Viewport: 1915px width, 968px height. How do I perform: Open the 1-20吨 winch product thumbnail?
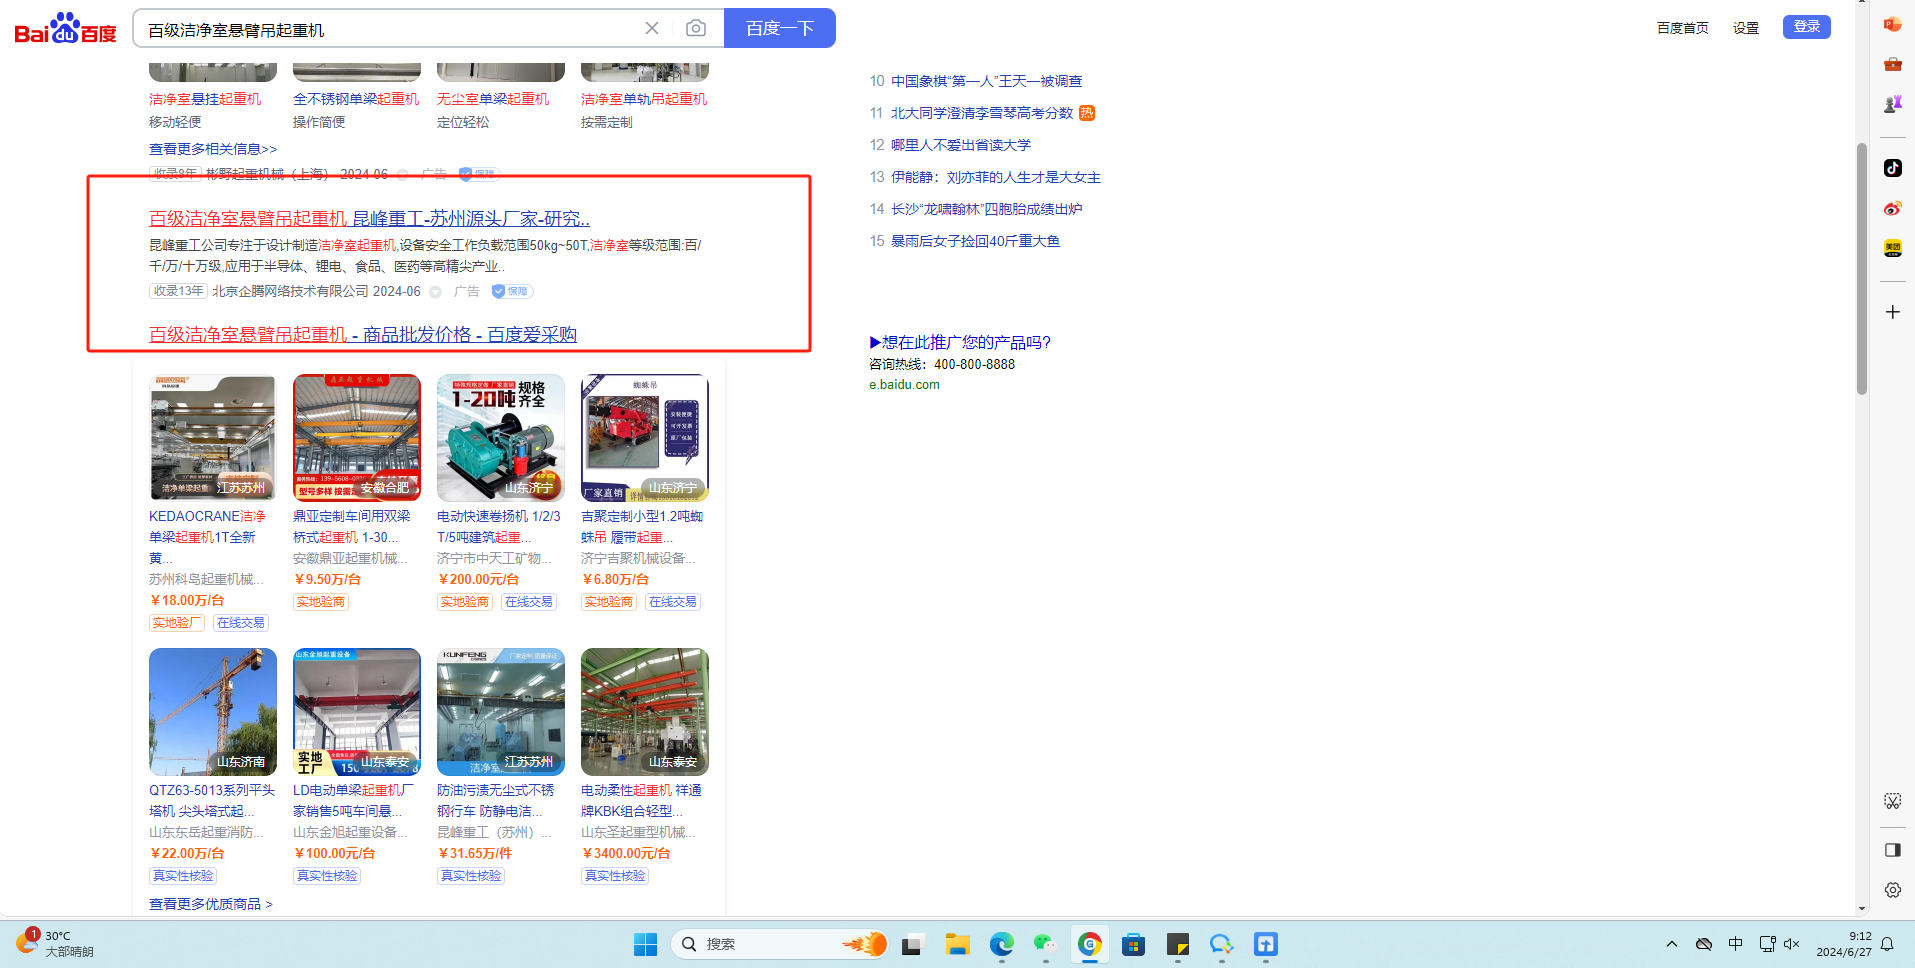tap(501, 438)
